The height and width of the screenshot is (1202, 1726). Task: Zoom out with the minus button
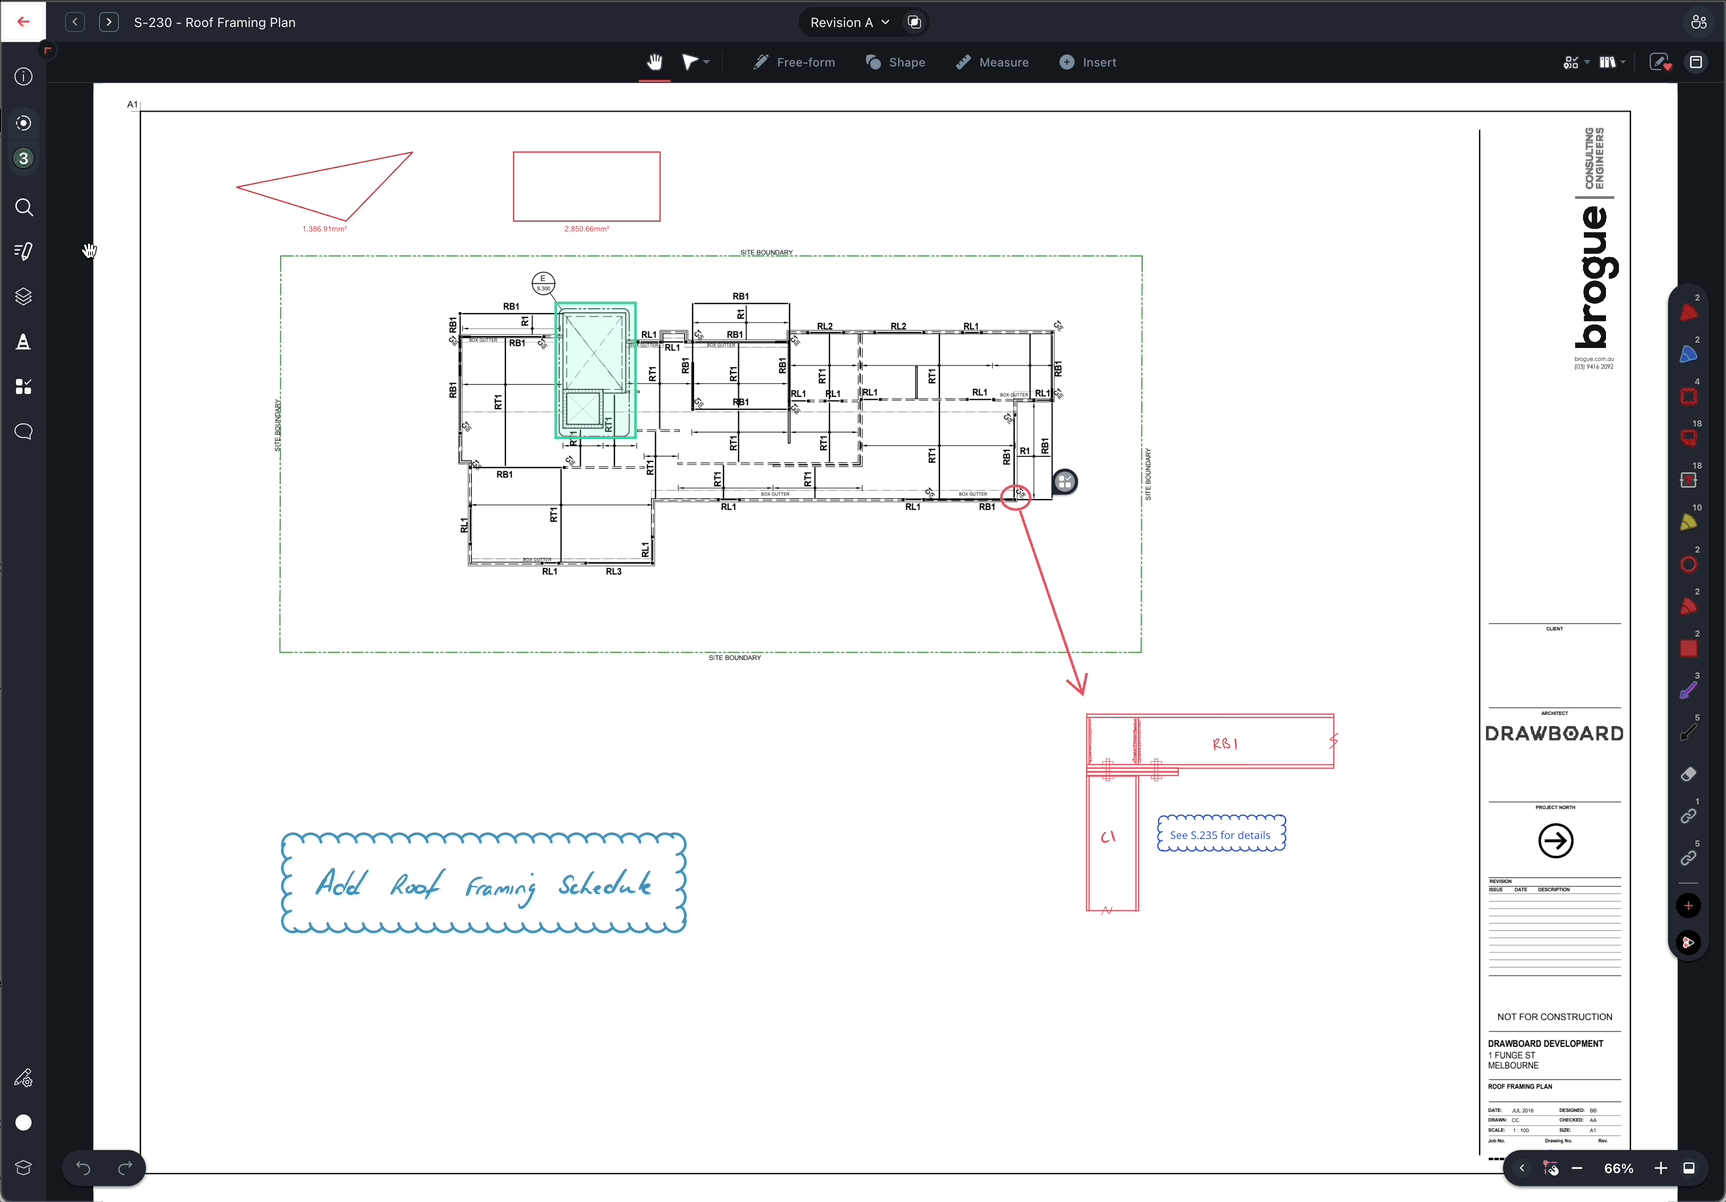1577,1168
